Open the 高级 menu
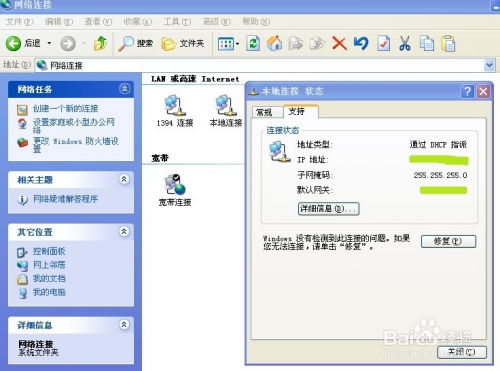Viewport: 500px width, 371px height. coord(216,22)
